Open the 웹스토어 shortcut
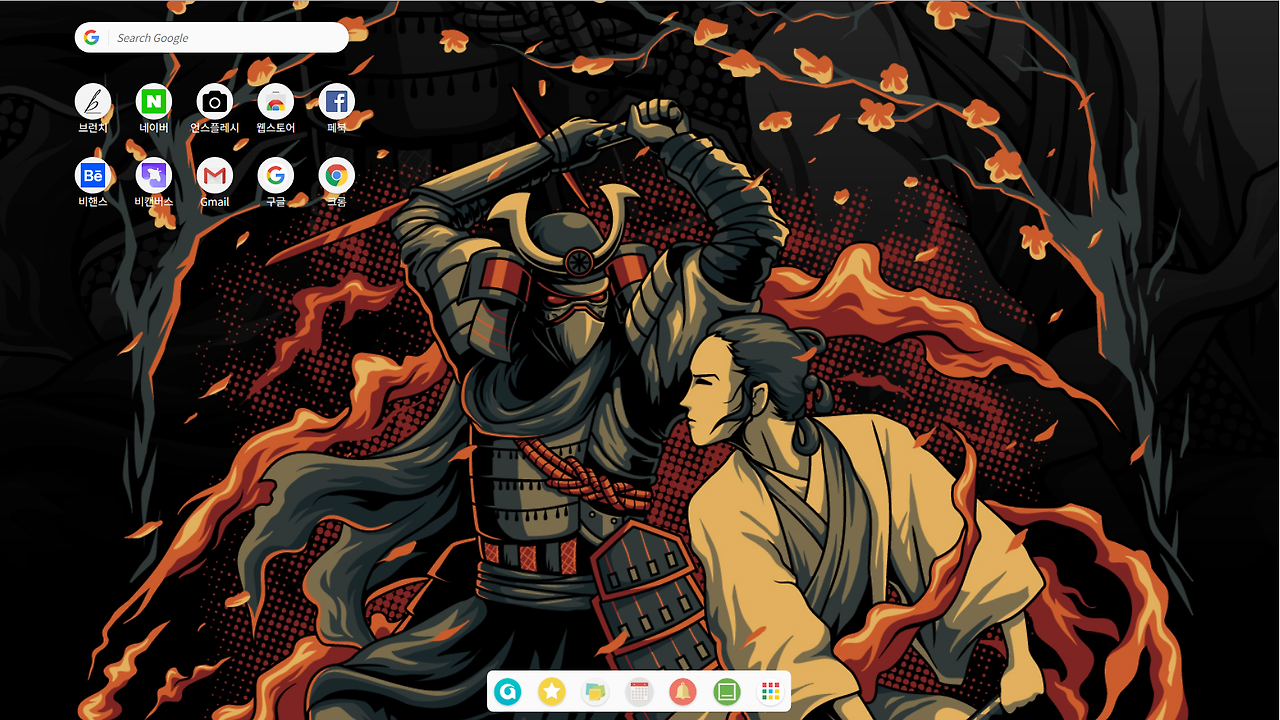This screenshot has height=720, width=1280. tap(276, 101)
